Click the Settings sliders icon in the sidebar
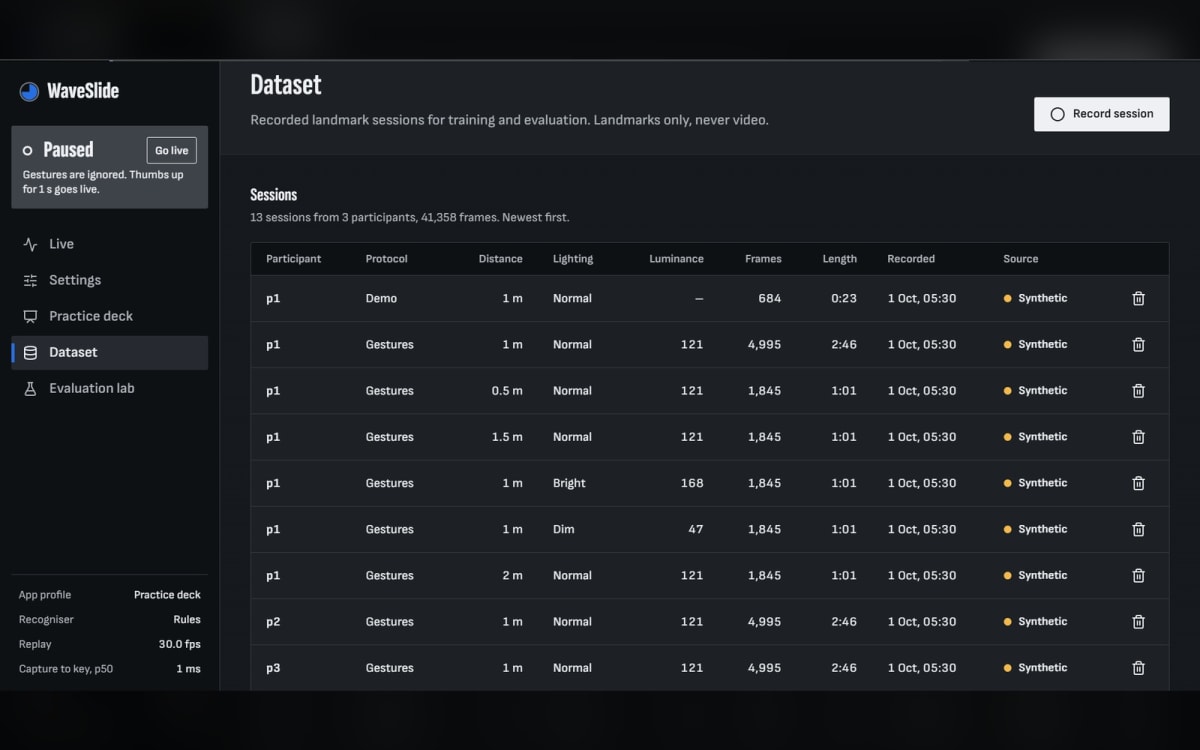Image resolution: width=1200 pixels, height=750 pixels. 30,280
